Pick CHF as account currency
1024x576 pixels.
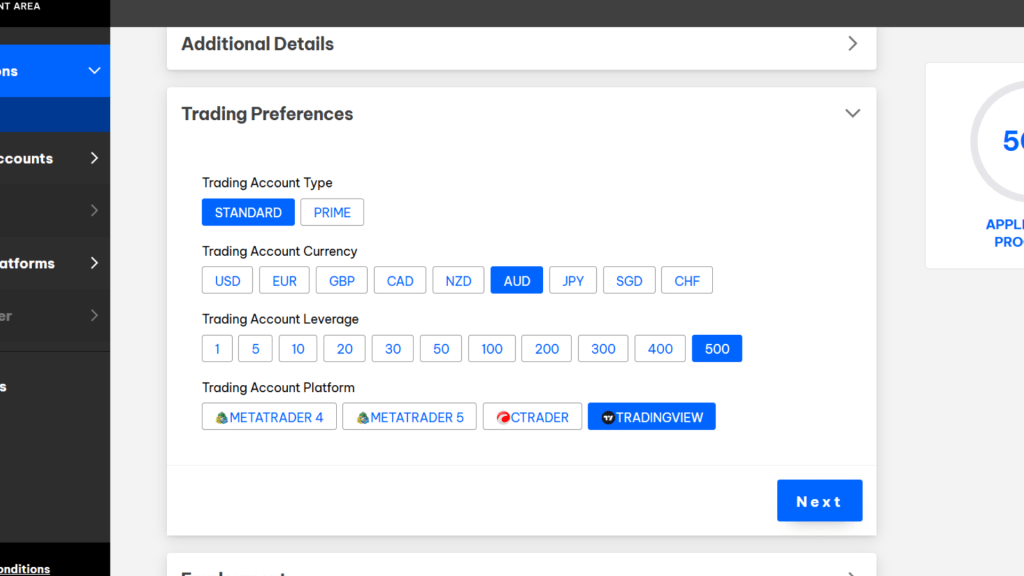[687, 280]
